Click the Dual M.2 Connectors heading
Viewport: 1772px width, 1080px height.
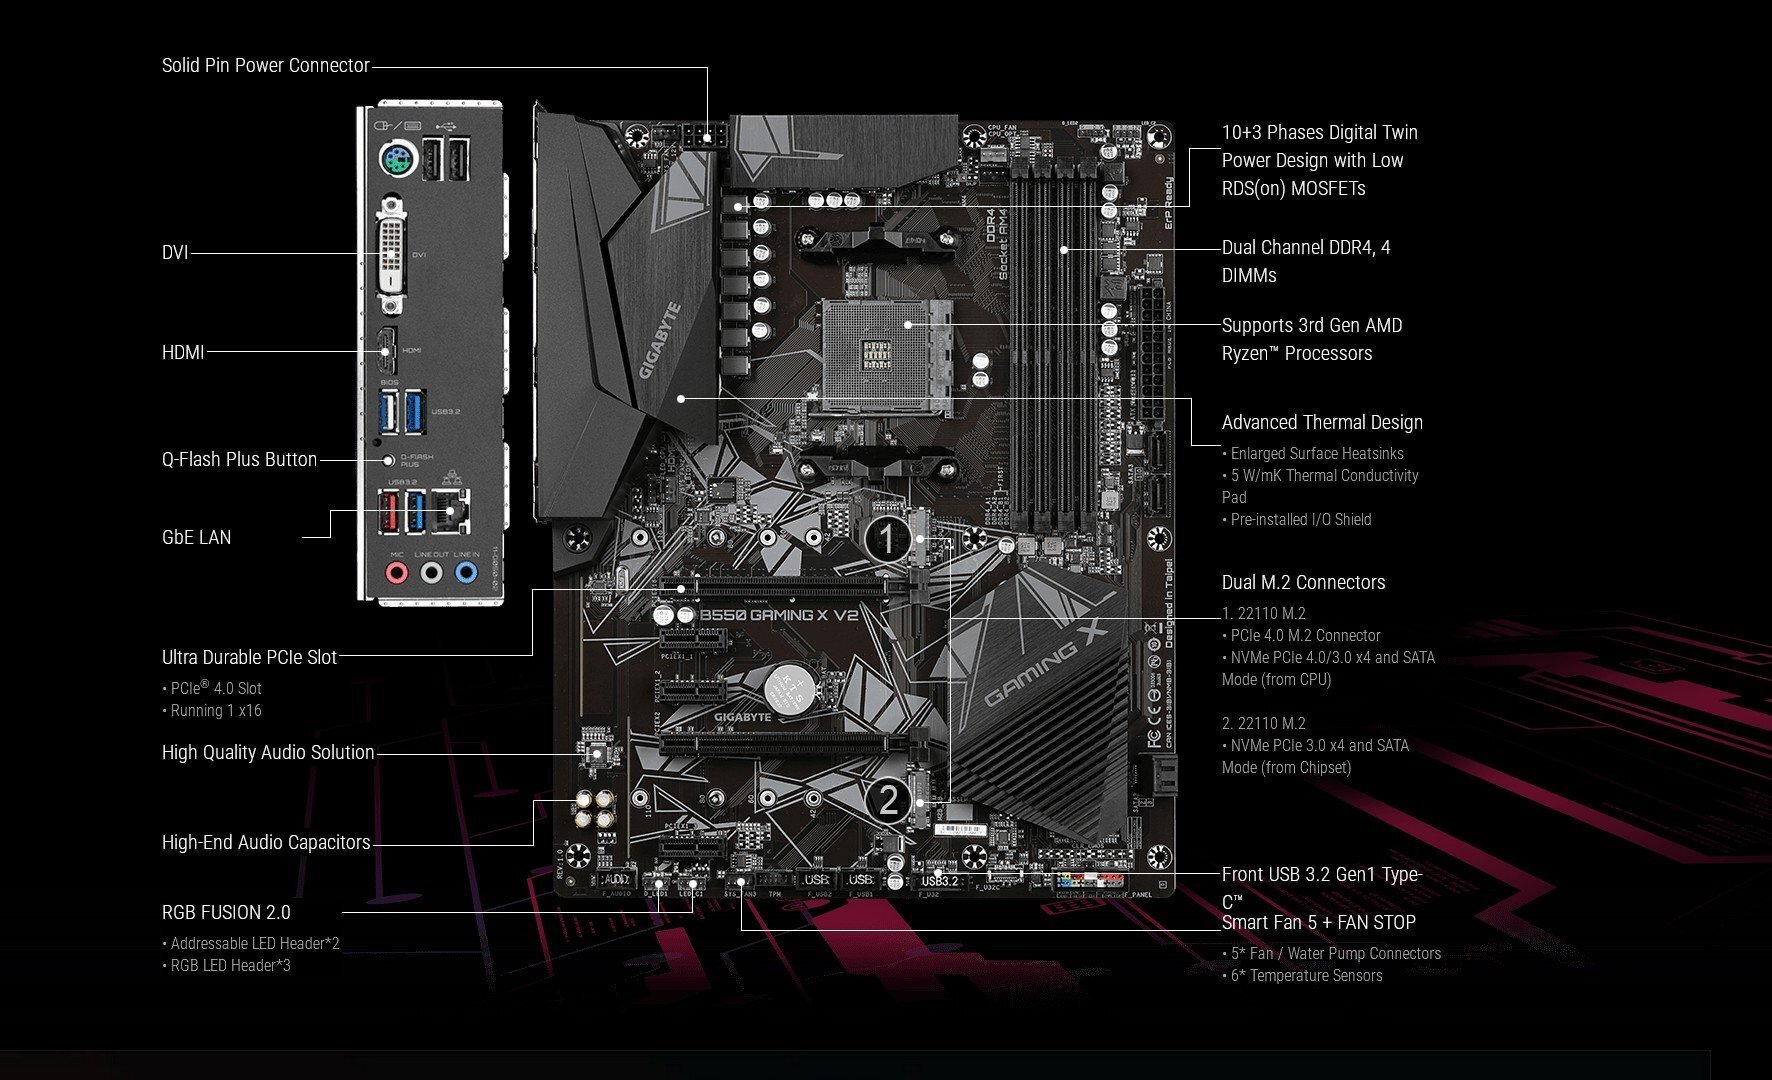click(x=1304, y=582)
